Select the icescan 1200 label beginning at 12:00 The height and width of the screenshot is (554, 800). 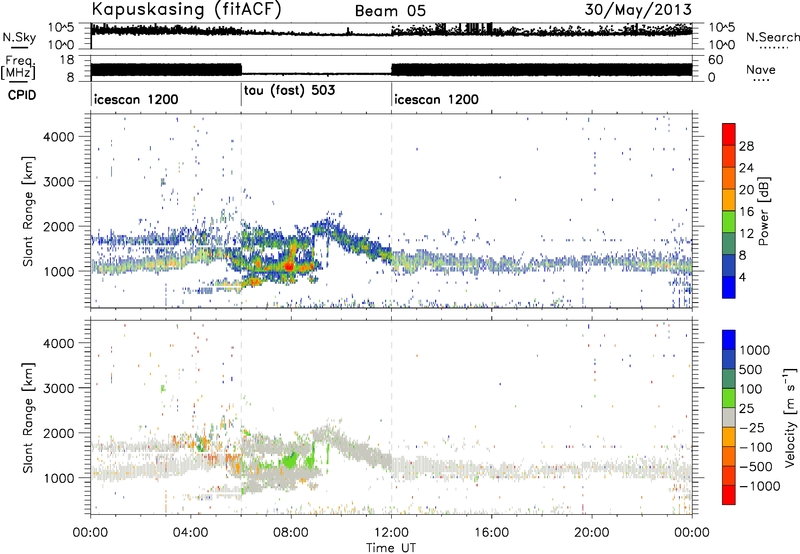436,99
